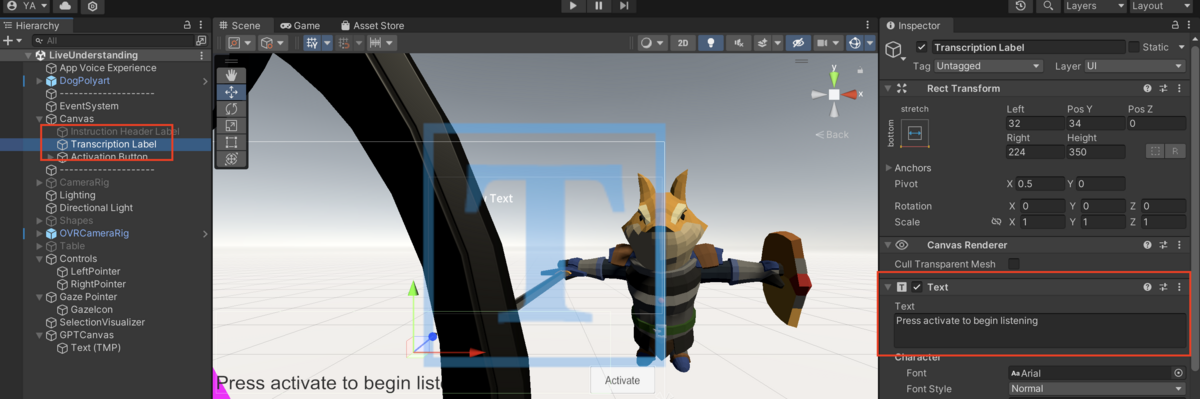Toggle hidden objects visibility eye icon
The width and height of the screenshot is (1200, 399).
[x=797, y=43]
